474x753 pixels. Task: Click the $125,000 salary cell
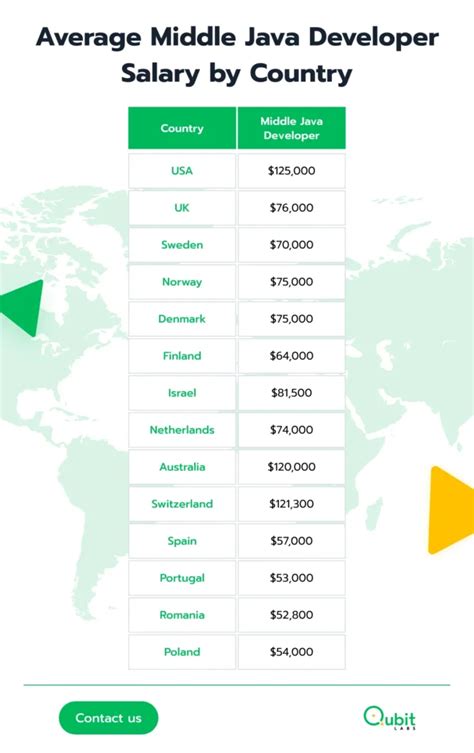click(292, 170)
